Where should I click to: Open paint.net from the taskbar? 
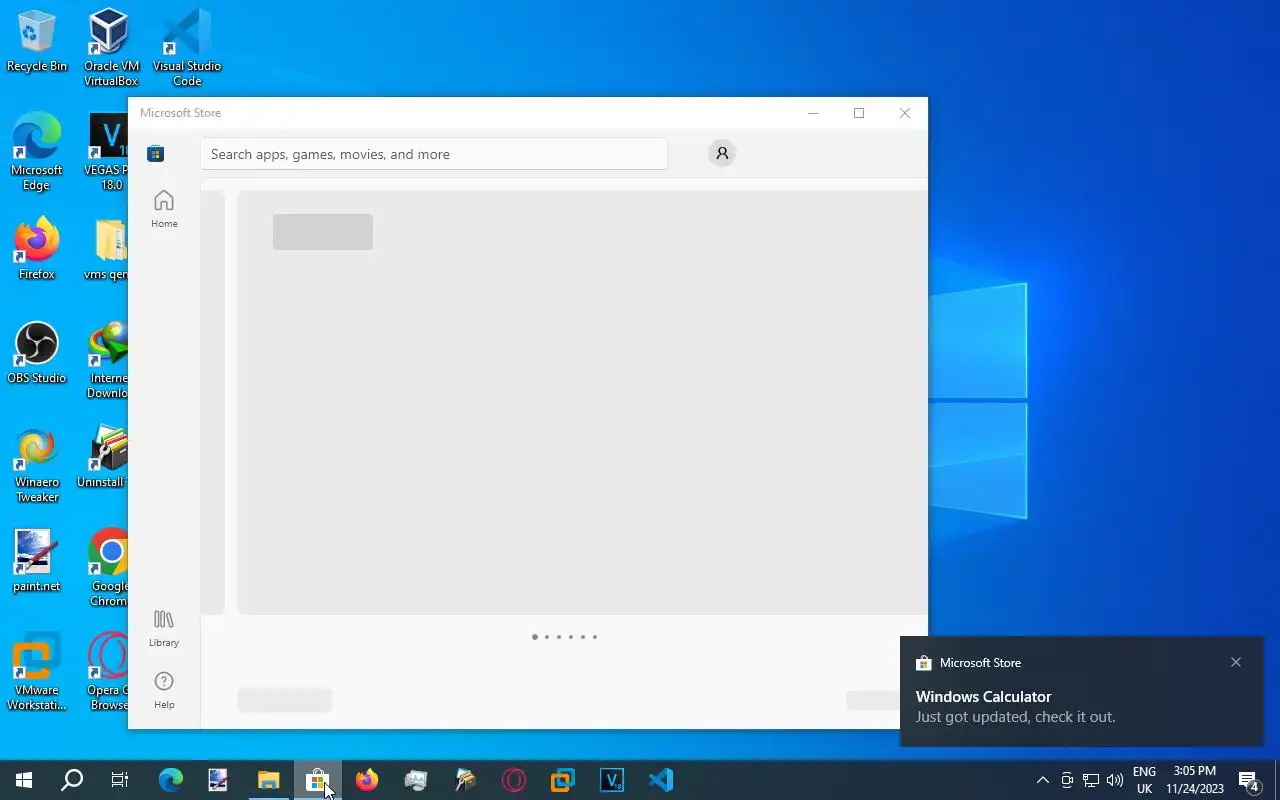coord(219,780)
